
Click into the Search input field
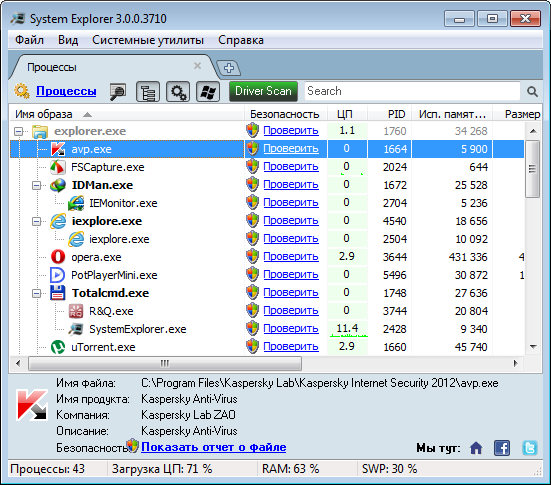click(x=412, y=91)
